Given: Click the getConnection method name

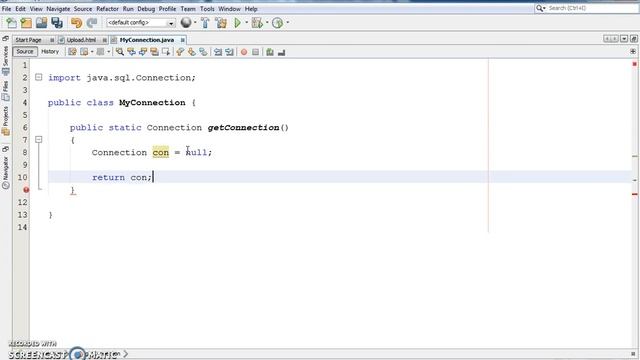Looking at the screenshot, I should [x=243, y=128].
